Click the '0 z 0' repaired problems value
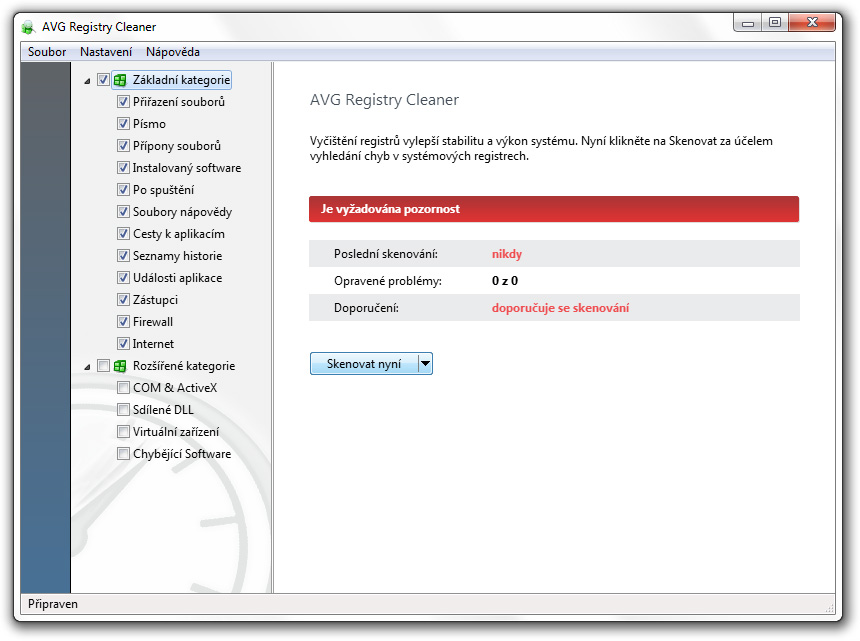860x641 pixels. [505, 281]
